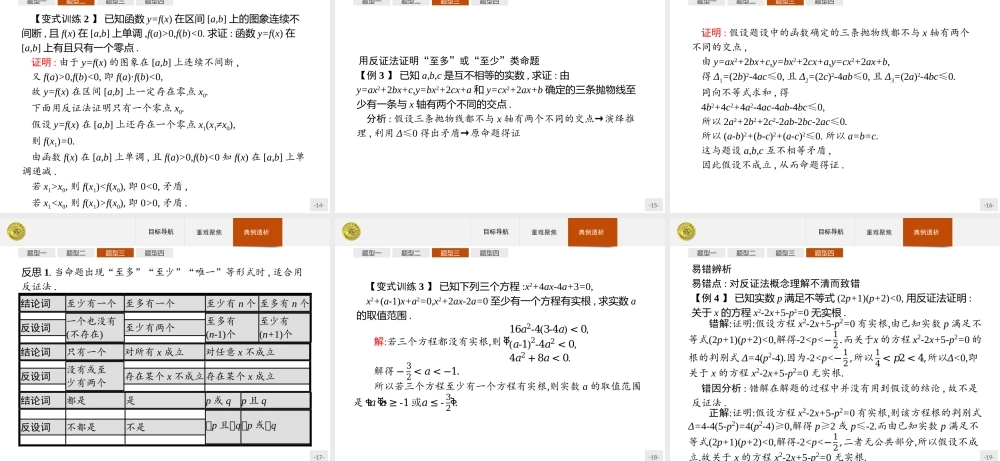Image resolution: width=1000 pixels, height=461 pixels.
Task: Click the red 解 label on slide 18
Action: click(378, 342)
